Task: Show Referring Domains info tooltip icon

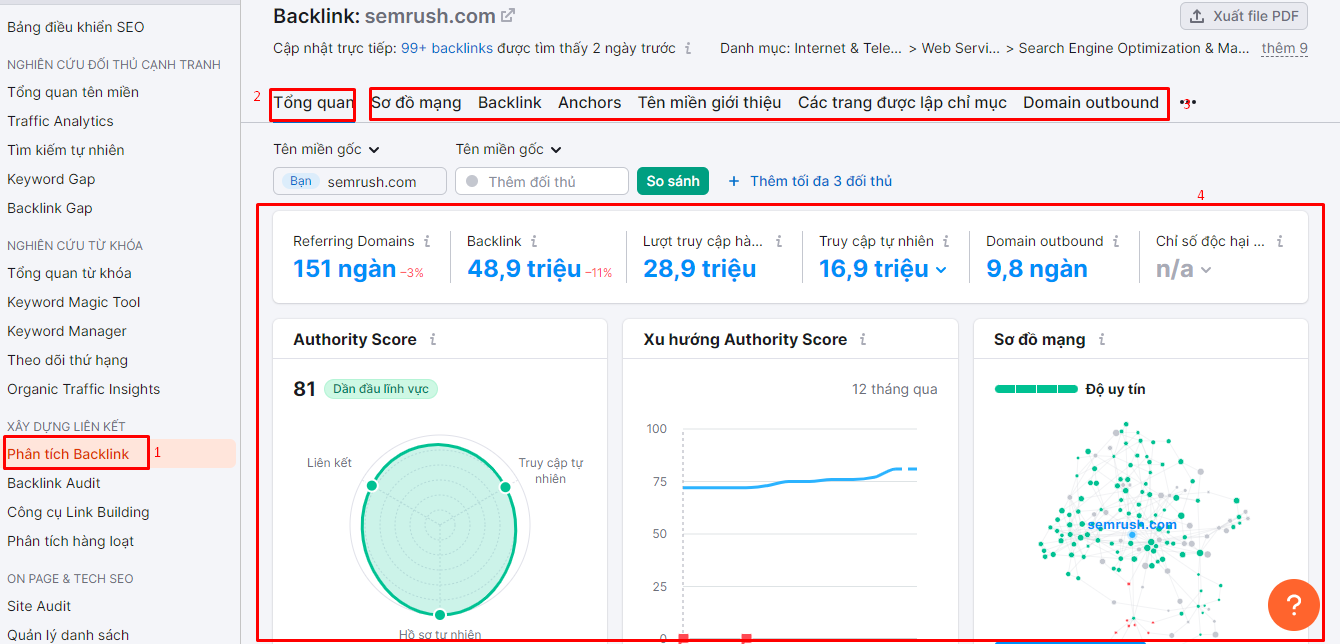Action: [x=427, y=241]
